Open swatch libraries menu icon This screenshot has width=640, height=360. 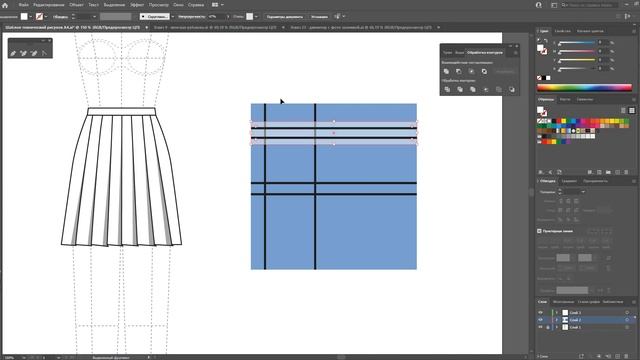point(541,172)
